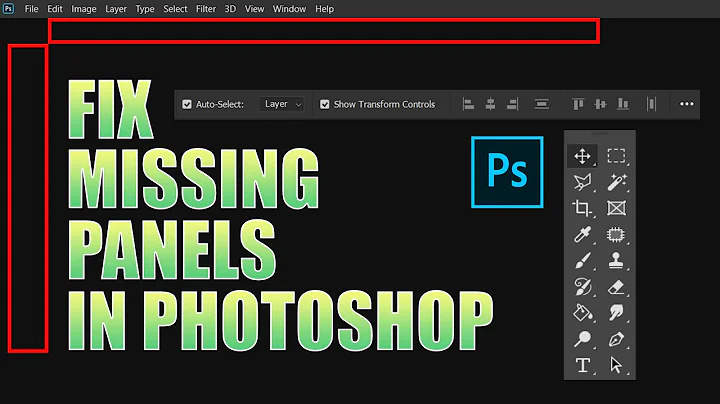720x404 pixels.
Task: Open the three-dots align options
Action: pyautogui.click(x=686, y=104)
